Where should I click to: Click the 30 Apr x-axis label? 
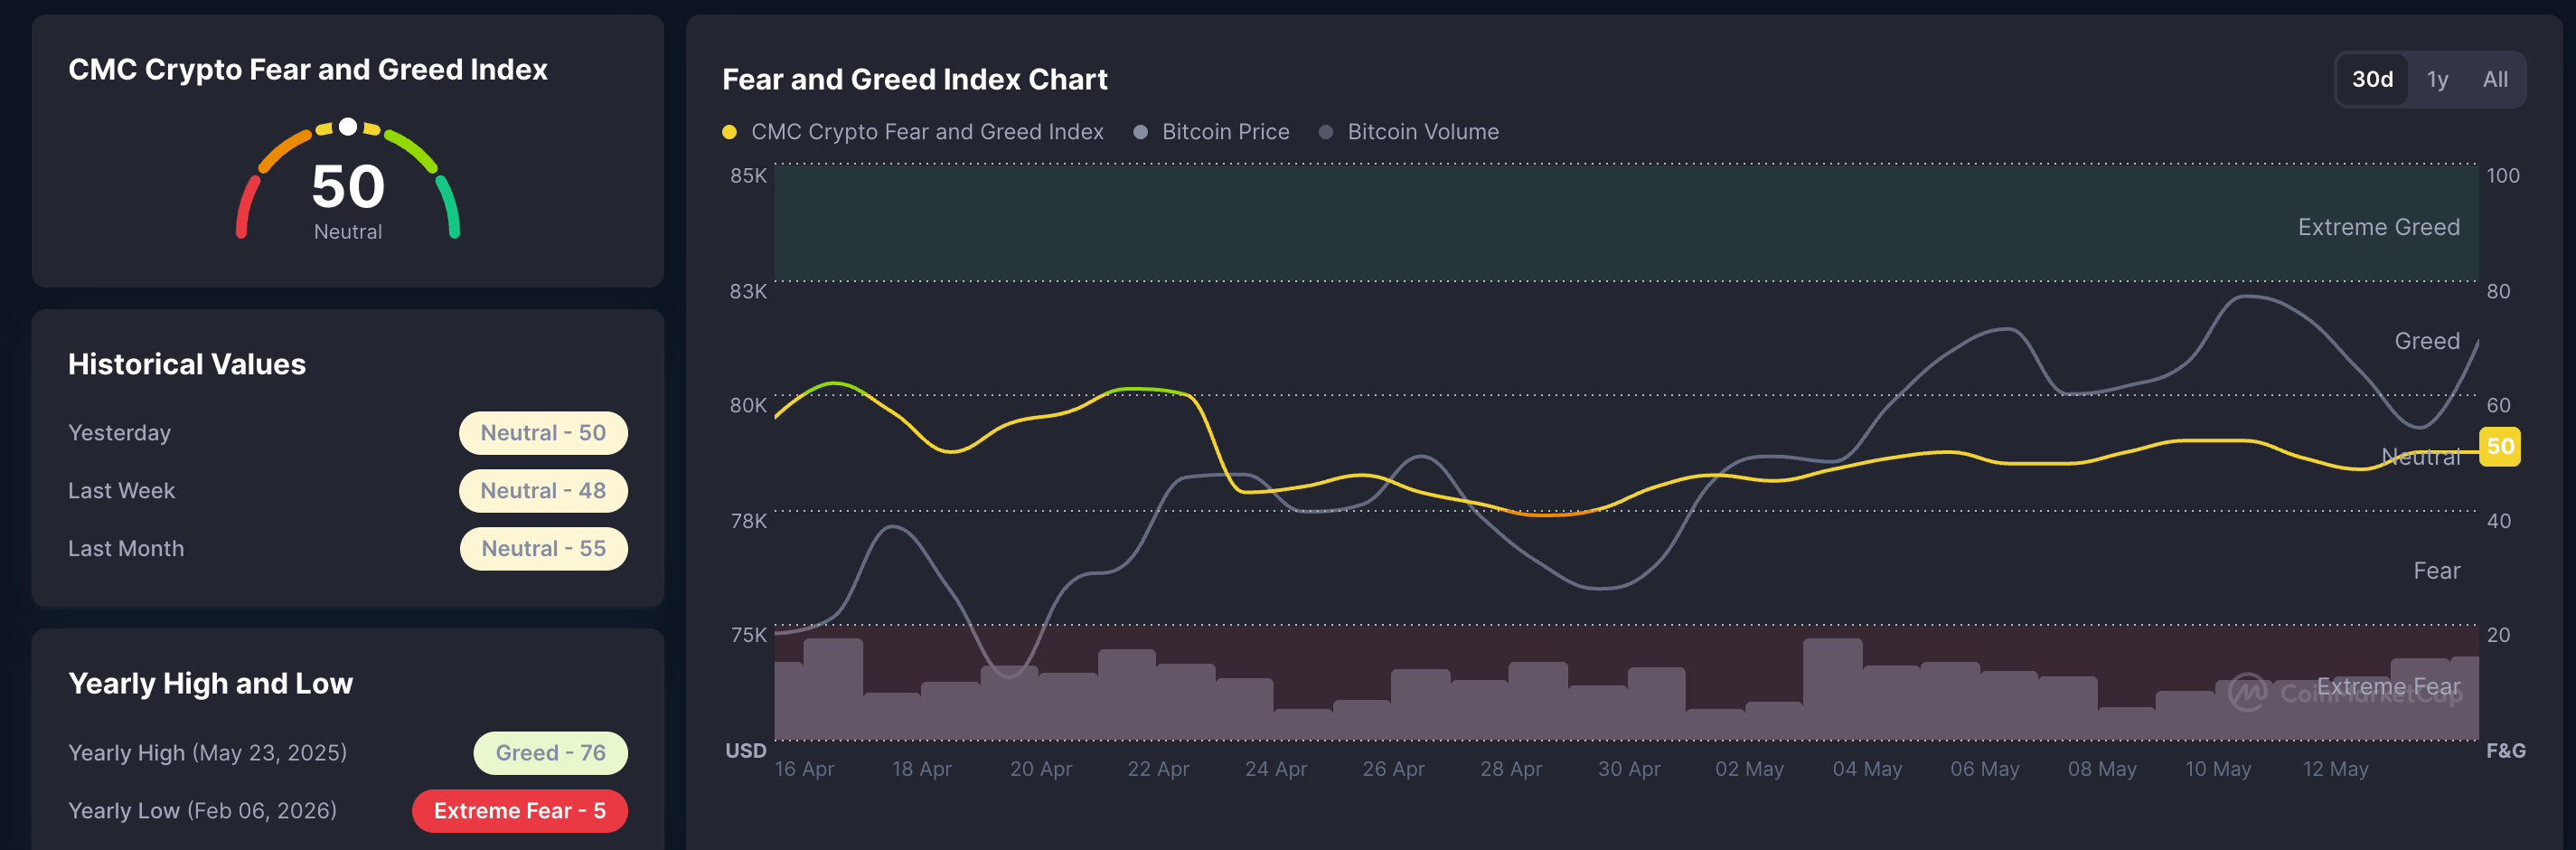tap(1628, 769)
